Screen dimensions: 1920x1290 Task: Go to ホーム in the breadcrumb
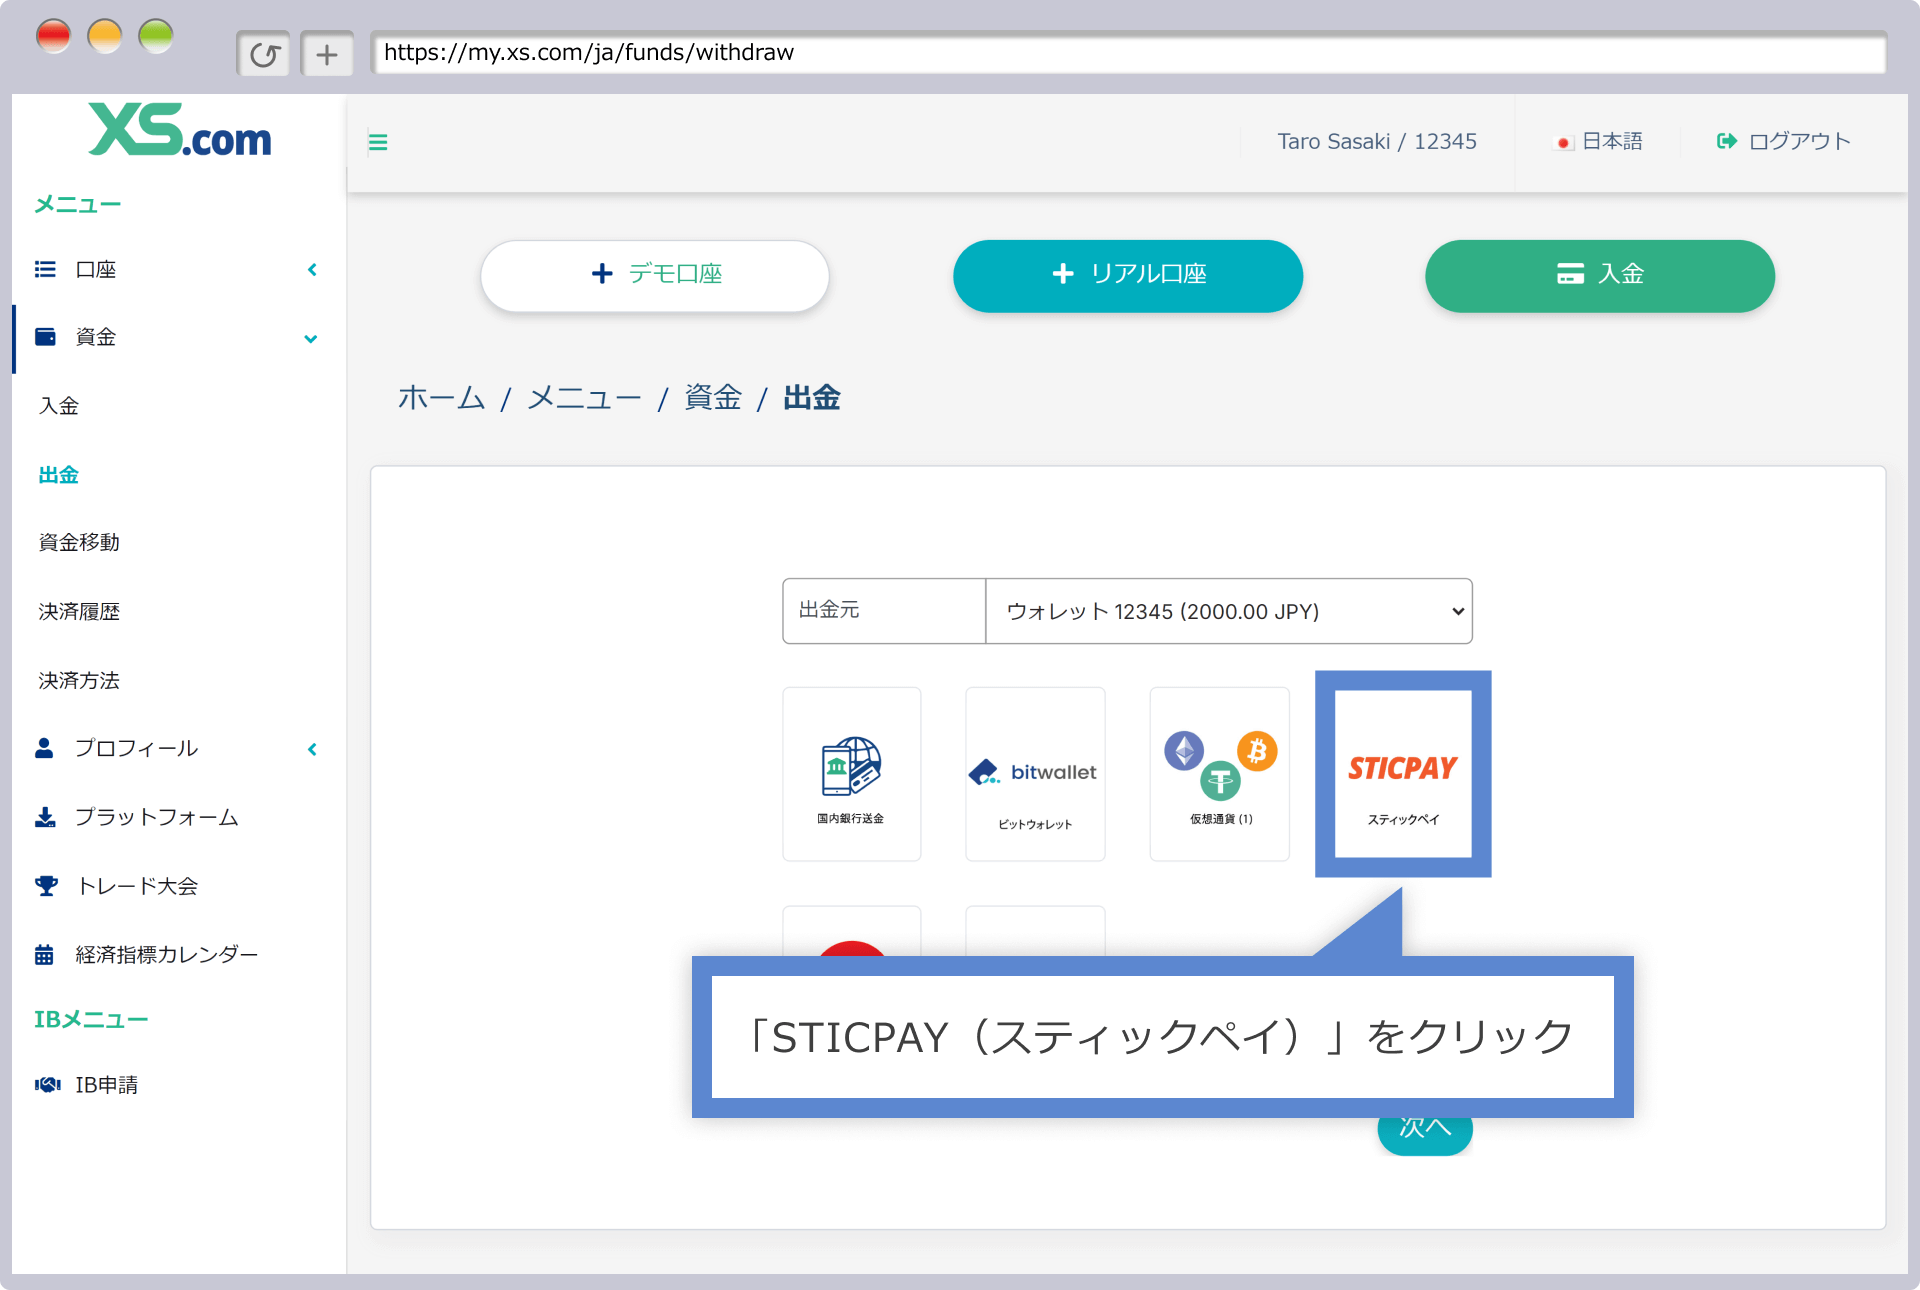(x=441, y=398)
